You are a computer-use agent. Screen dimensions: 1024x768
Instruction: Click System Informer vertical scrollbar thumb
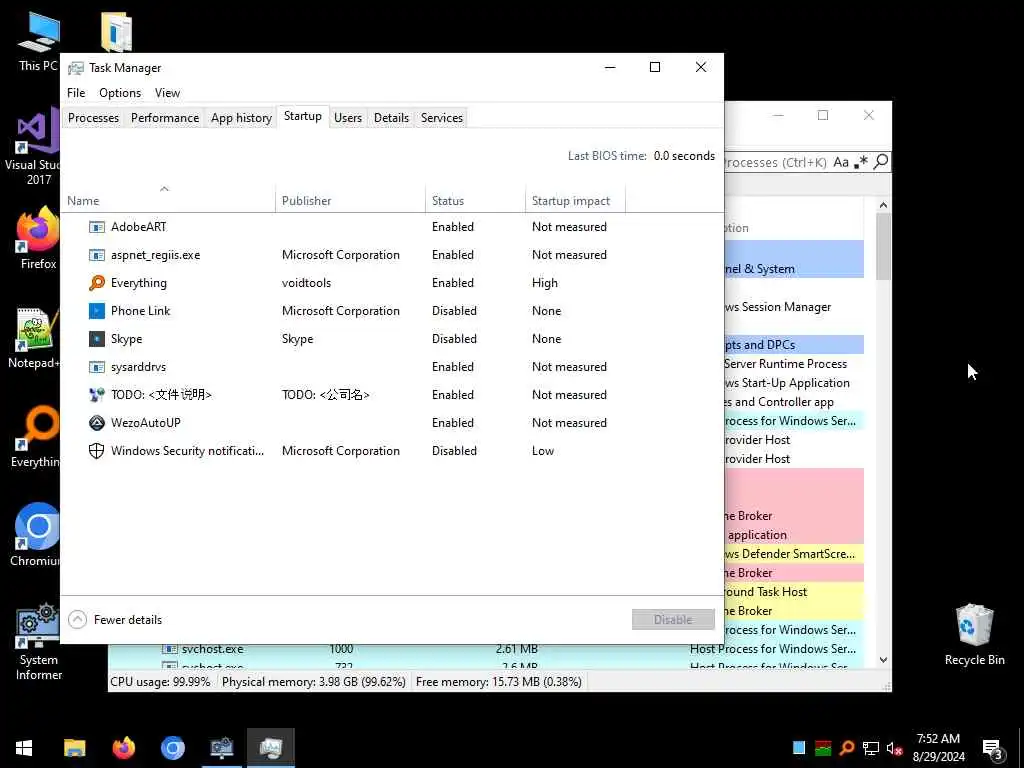click(x=883, y=246)
